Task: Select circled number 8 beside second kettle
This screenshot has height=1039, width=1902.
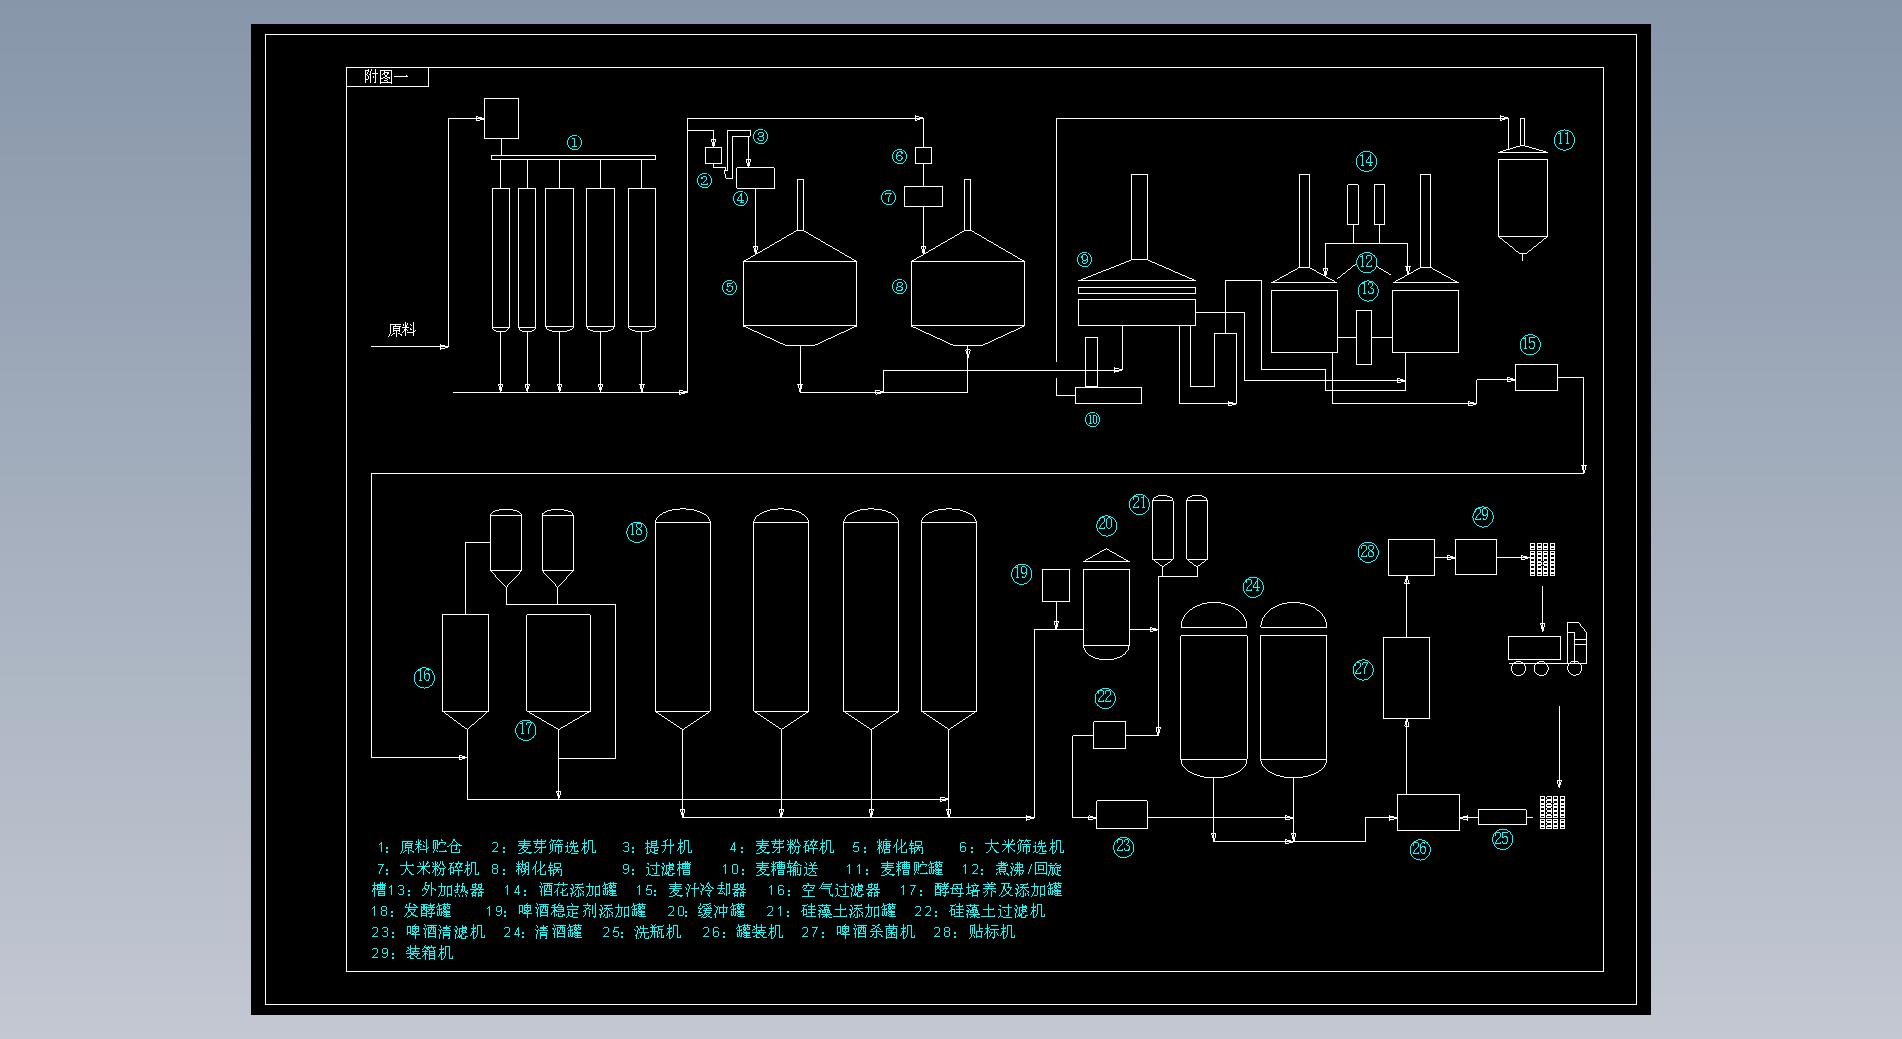Action: (x=899, y=287)
